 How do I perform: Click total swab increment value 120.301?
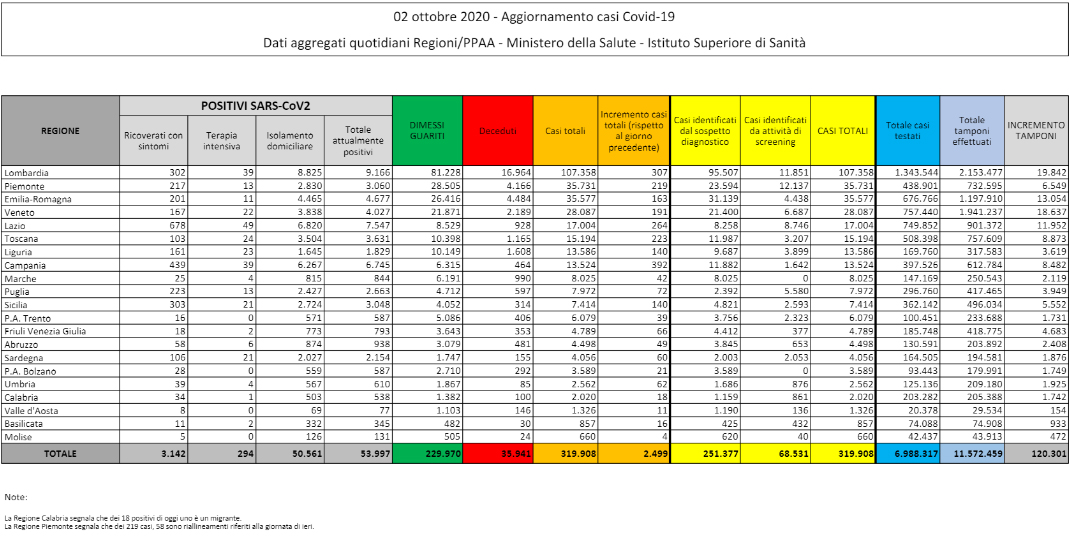[1047, 454]
